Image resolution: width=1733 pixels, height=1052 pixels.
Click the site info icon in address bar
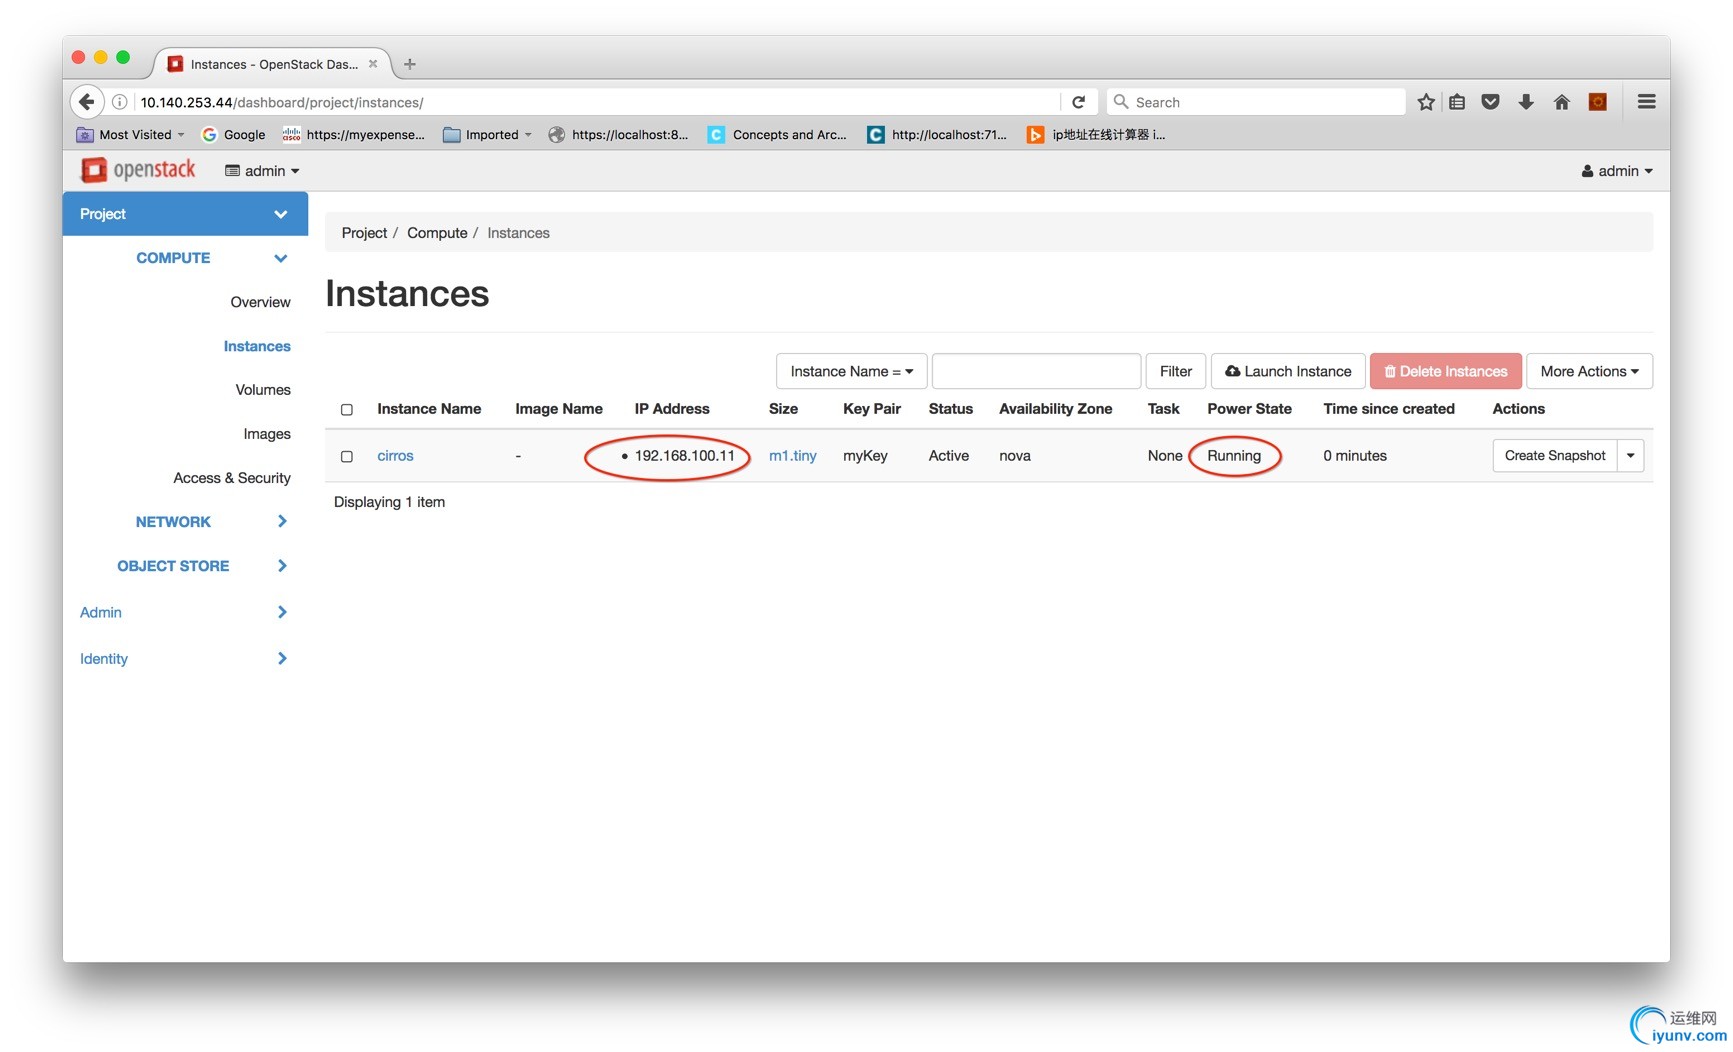click(x=119, y=102)
